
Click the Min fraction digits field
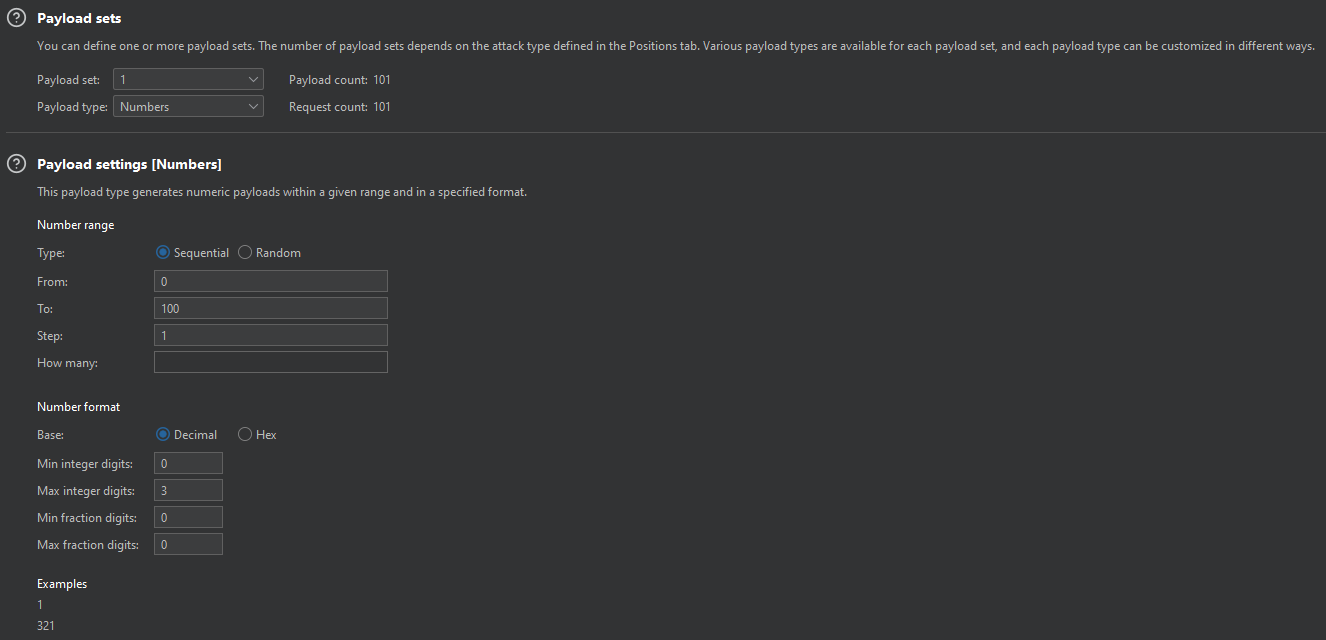tap(188, 518)
